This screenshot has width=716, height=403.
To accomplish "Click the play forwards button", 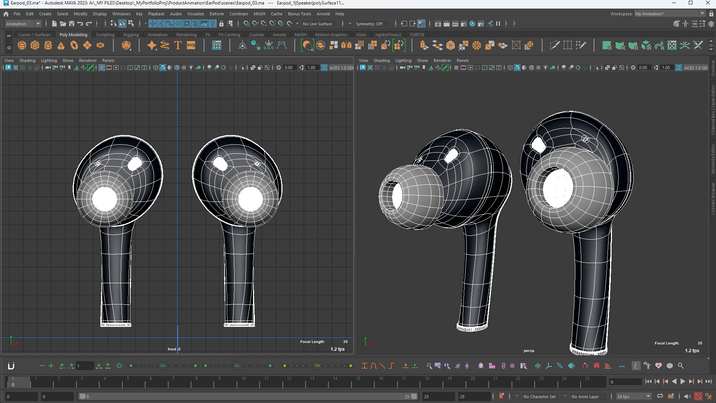I will (x=680, y=381).
